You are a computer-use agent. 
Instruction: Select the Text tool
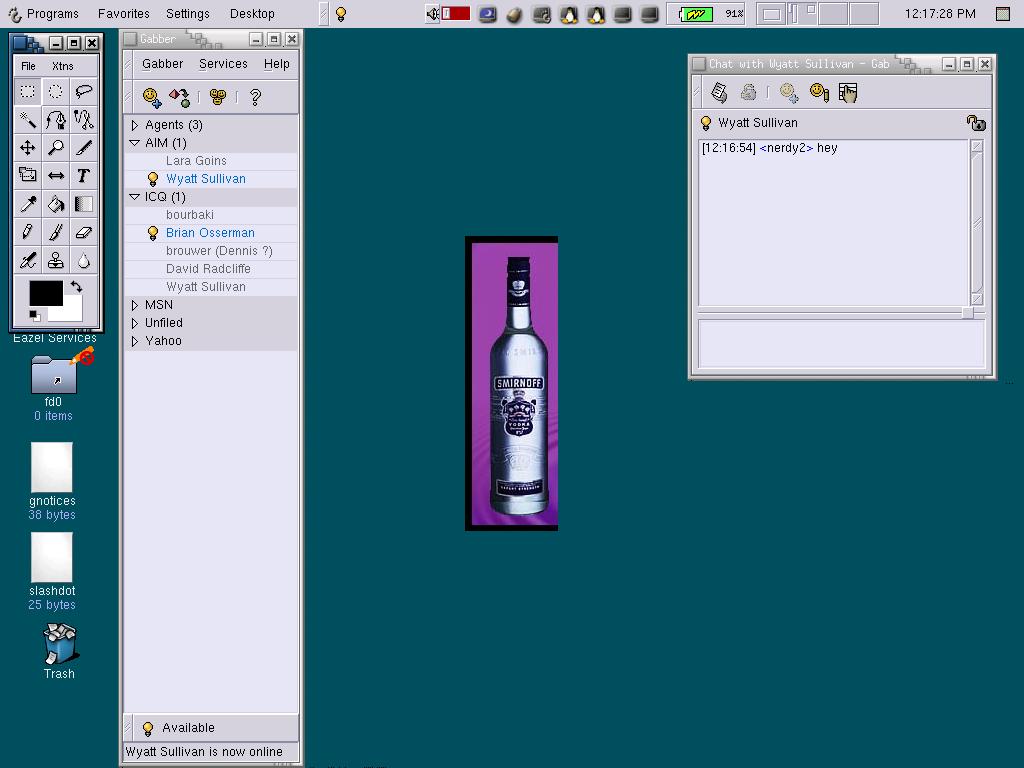point(84,175)
